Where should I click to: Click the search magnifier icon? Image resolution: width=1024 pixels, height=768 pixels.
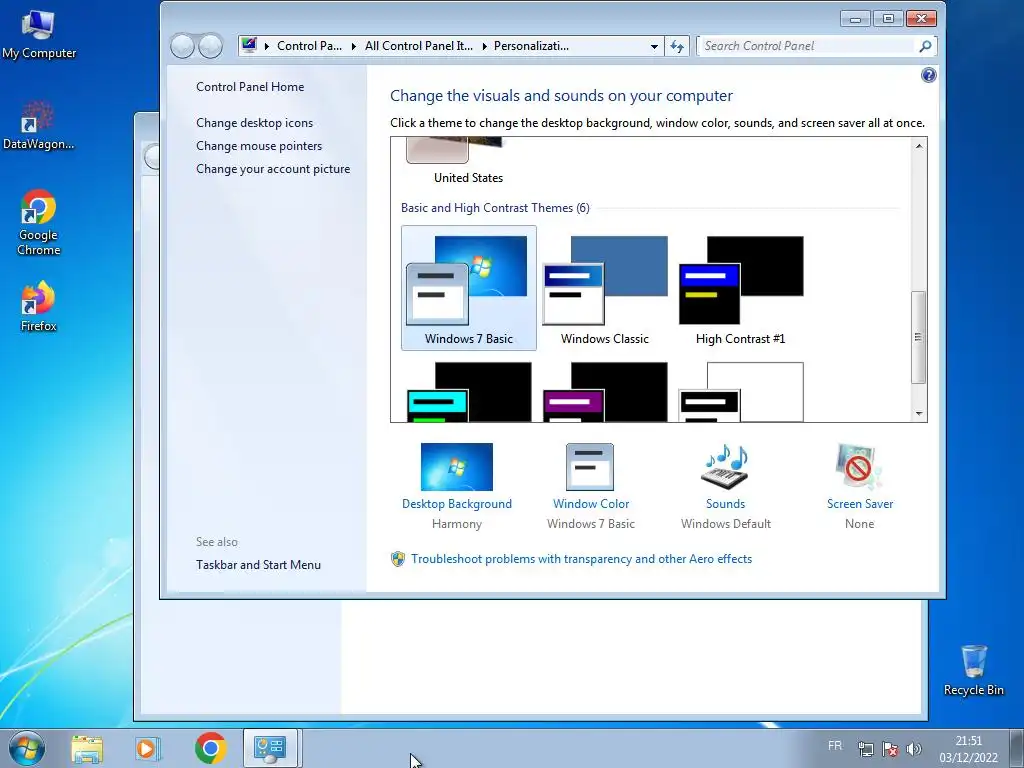click(925, 46)
